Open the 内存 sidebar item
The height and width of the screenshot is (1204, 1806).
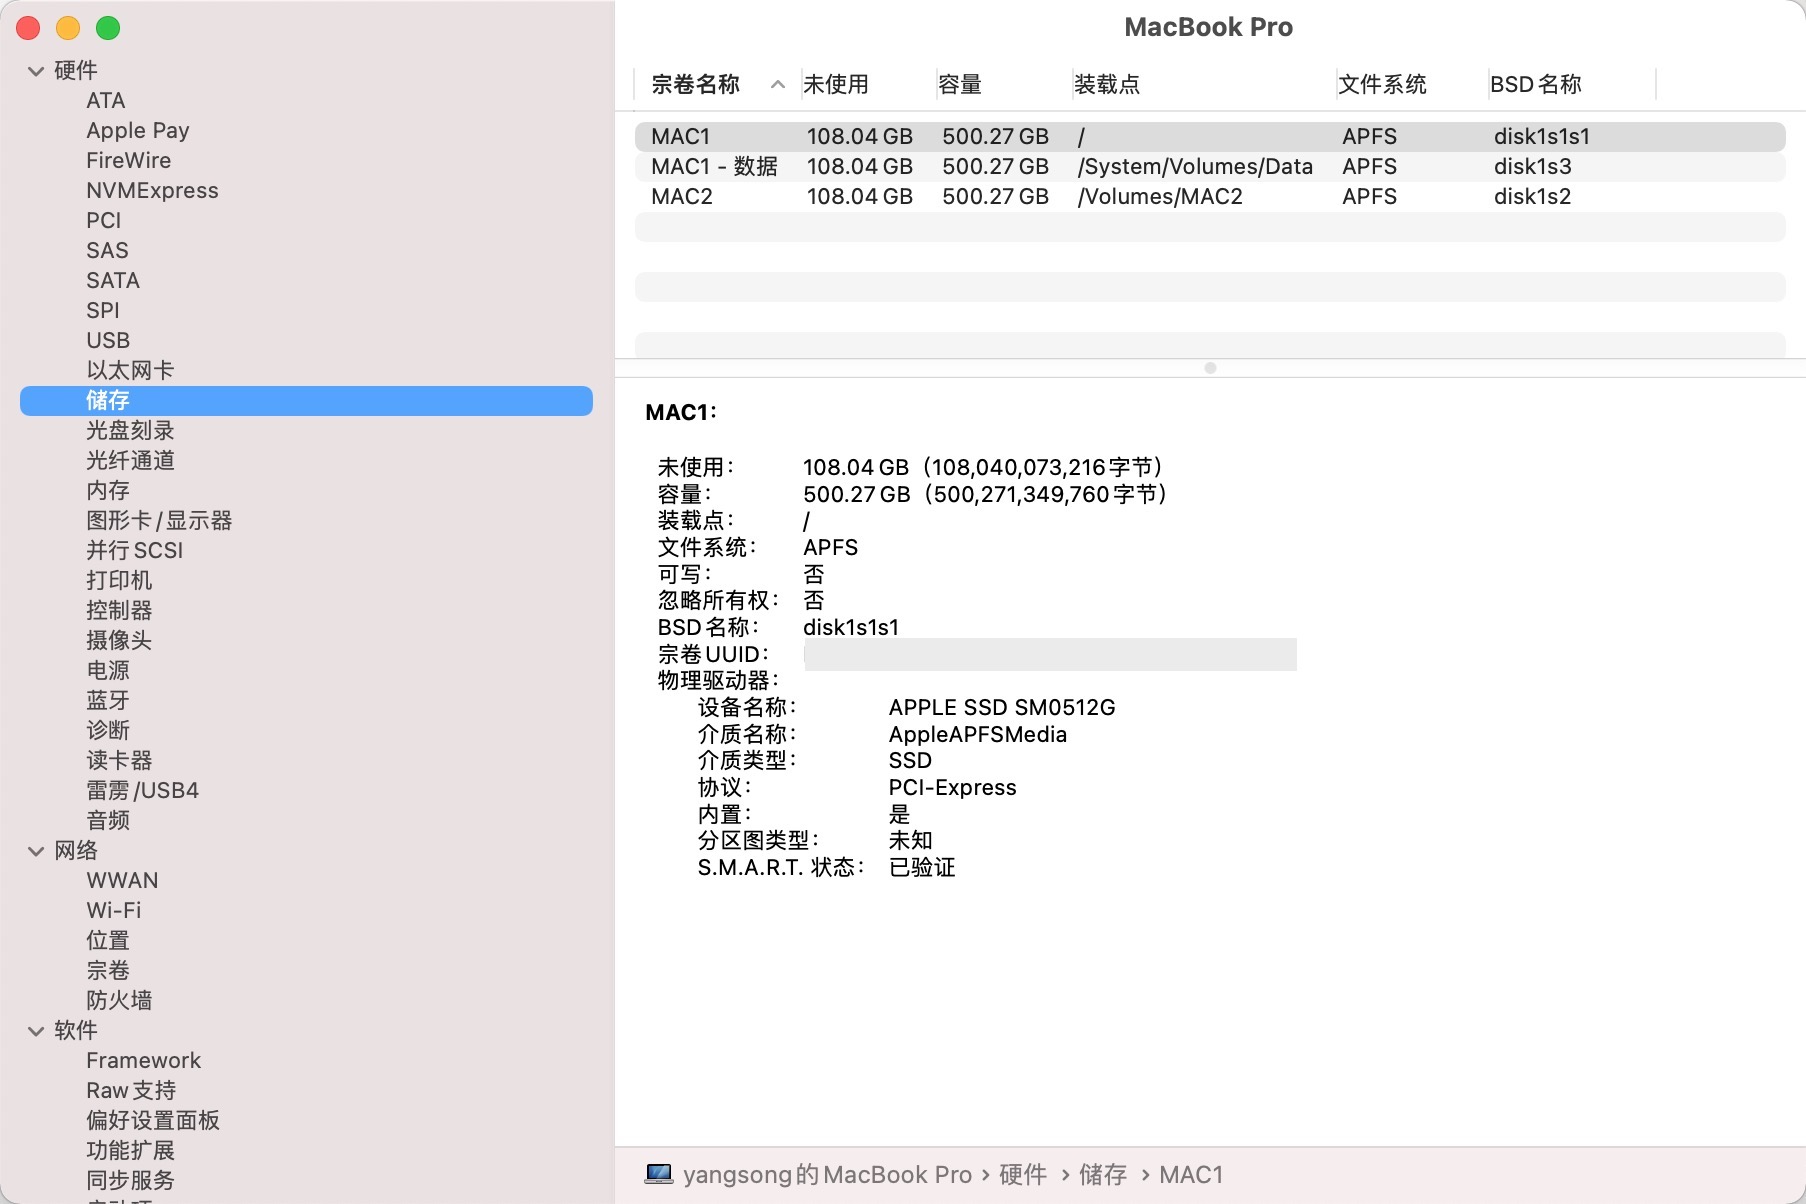coord(108,491)
